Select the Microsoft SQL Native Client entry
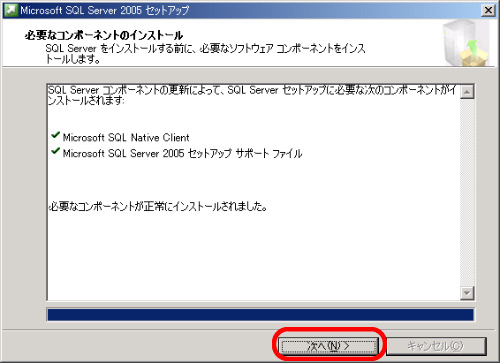500x363 pixels. (x=126, y=137)
